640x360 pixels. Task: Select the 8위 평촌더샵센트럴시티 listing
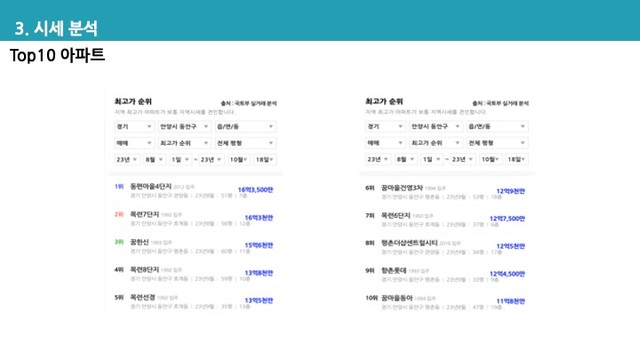(x=445, y=247)
